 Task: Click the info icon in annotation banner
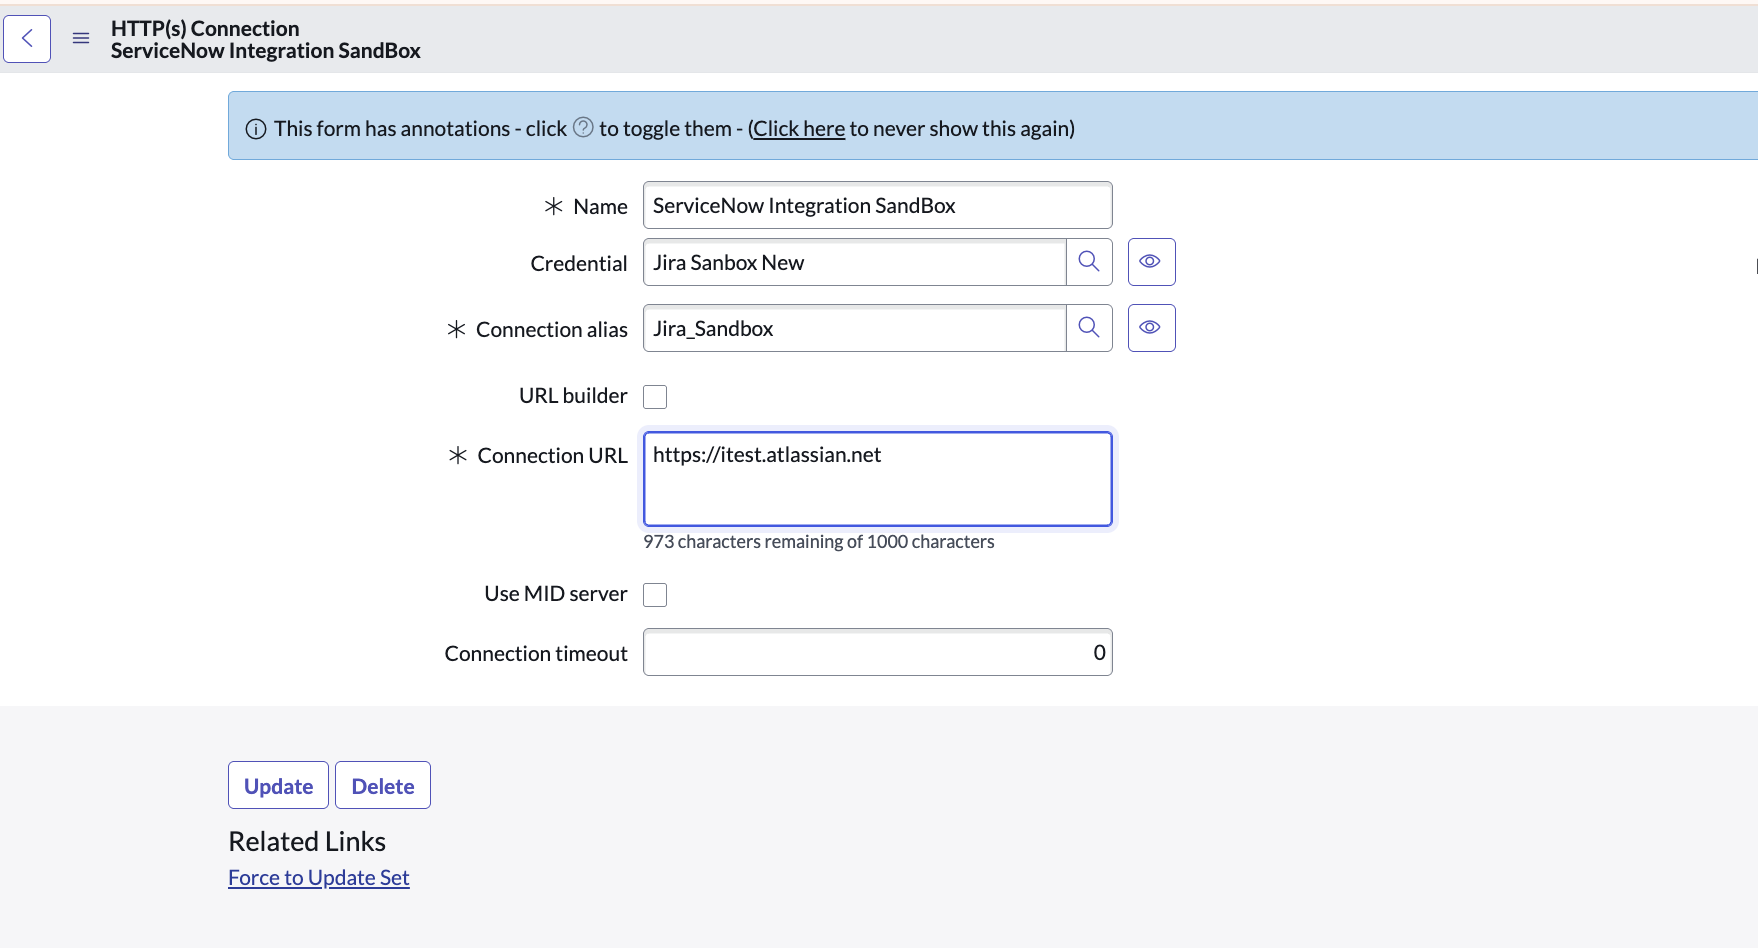[x=256, y=129]
